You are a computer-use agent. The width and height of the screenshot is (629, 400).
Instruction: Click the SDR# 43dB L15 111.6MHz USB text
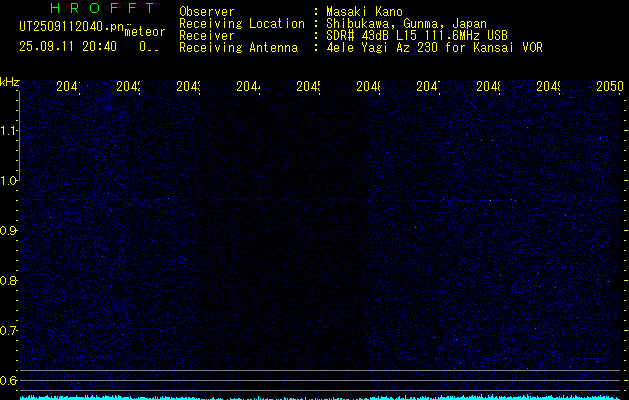point(417,36)
